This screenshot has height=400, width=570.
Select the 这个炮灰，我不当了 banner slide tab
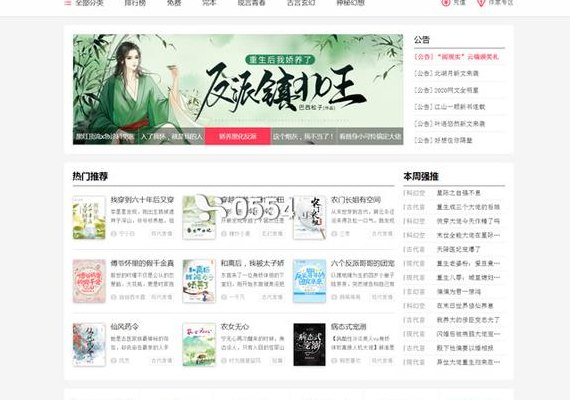304,136
